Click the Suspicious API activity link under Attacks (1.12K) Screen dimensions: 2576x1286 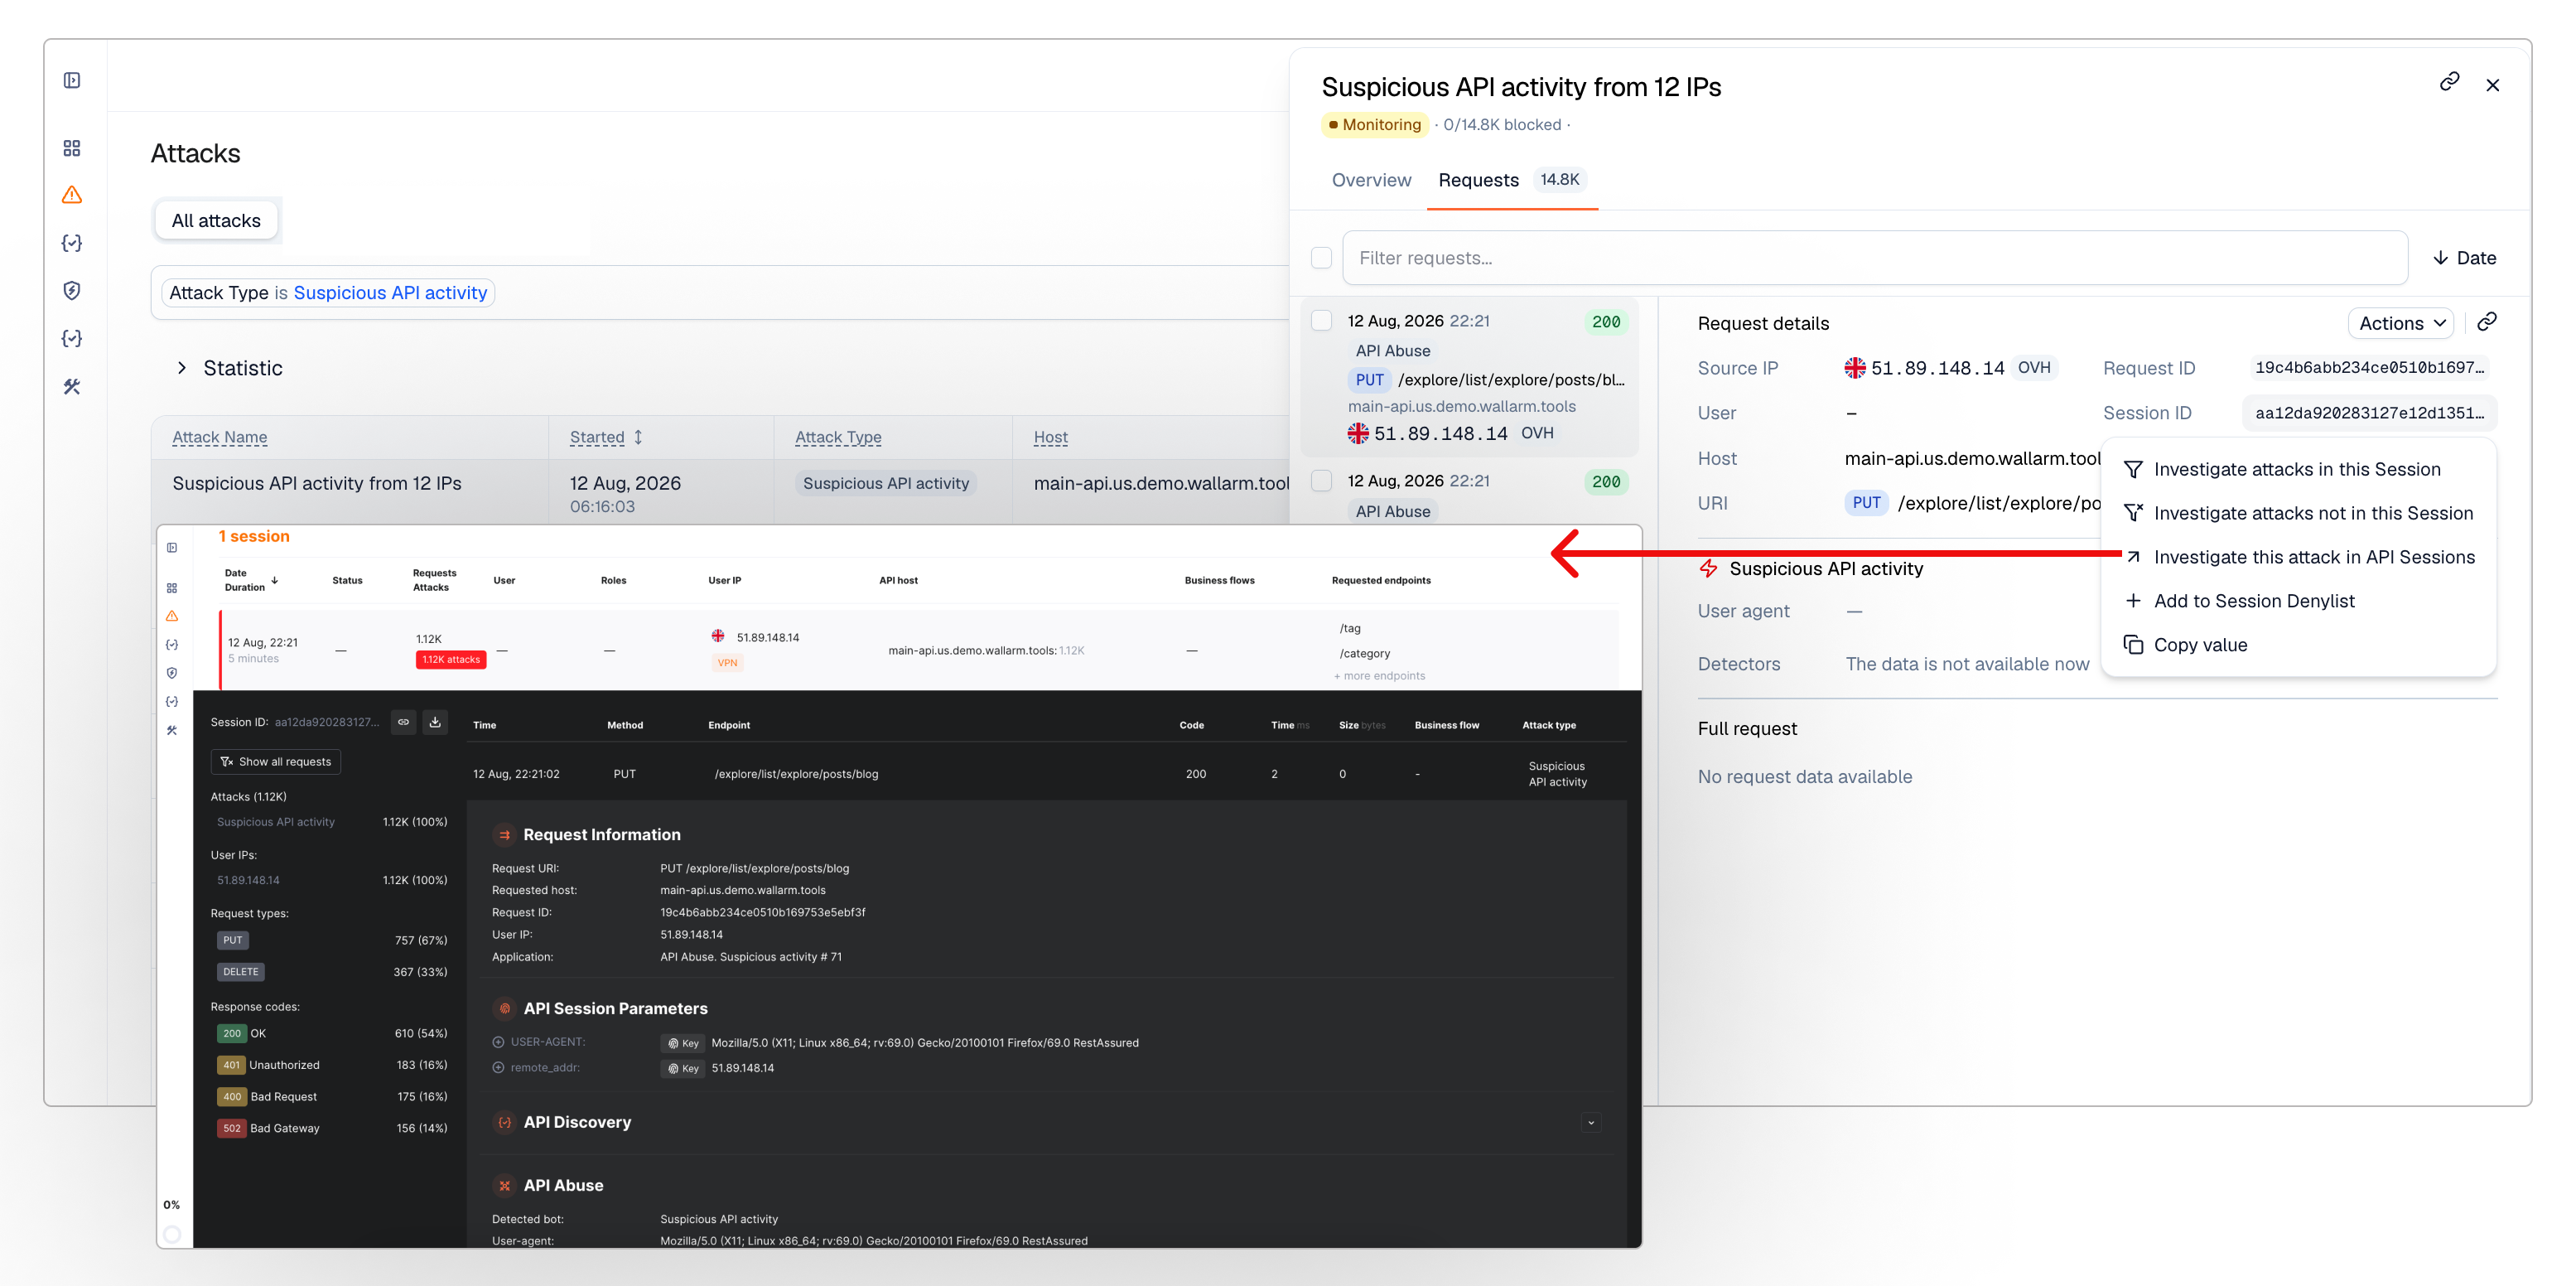tap(276, 822)
